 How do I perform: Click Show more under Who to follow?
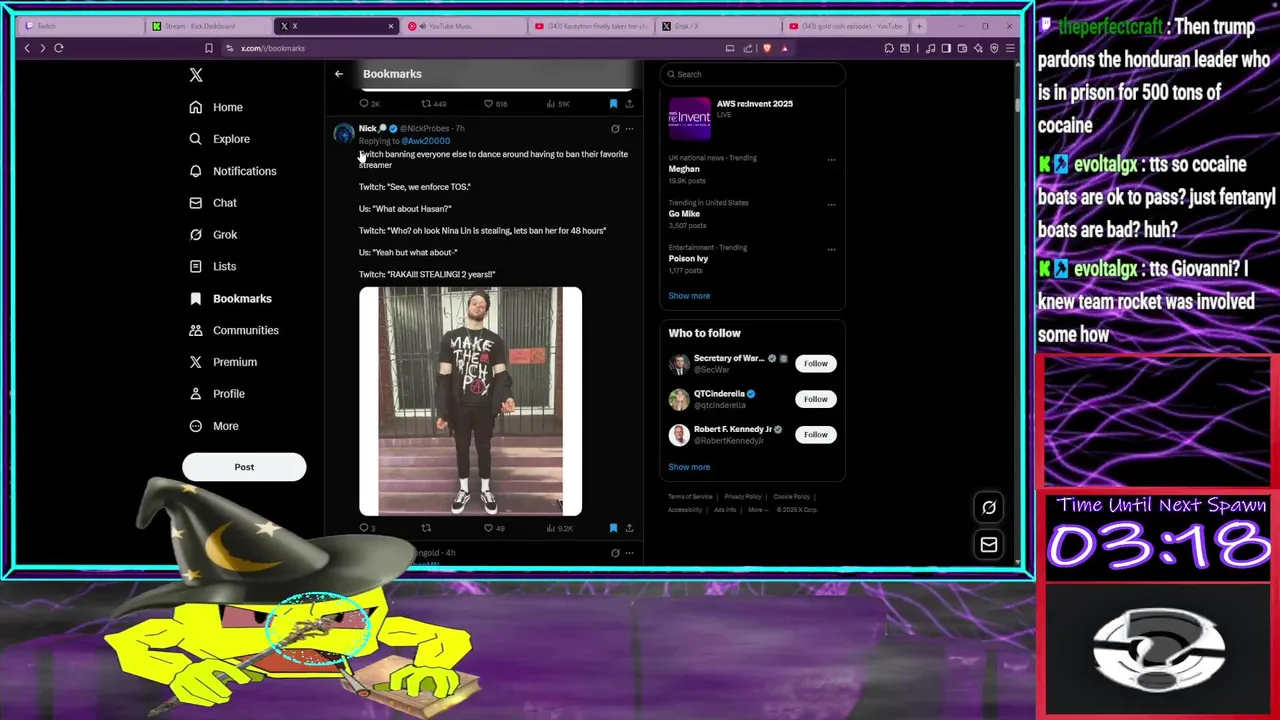pos(689,467)
